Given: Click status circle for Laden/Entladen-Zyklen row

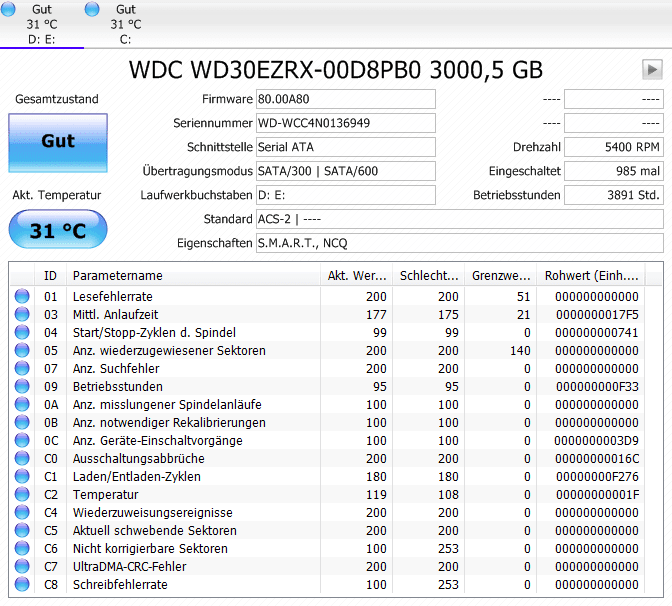Looking at the screenshot, I should click(22, 476).
